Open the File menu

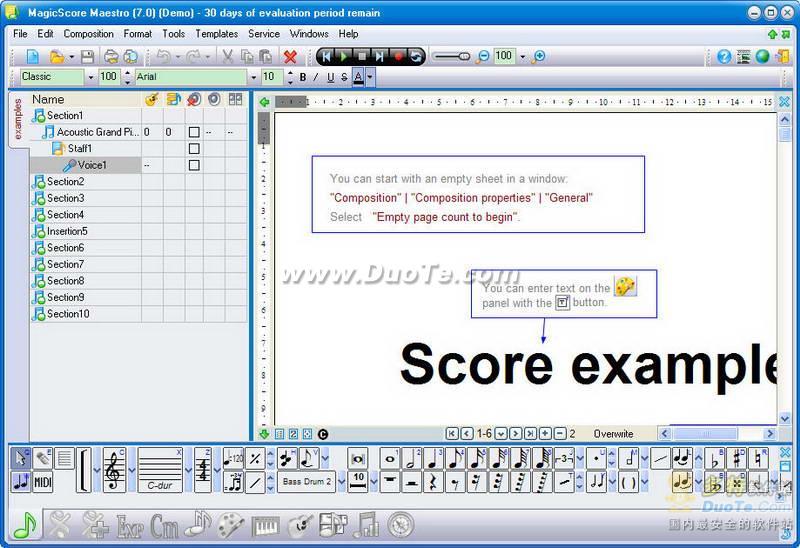(20, 34)
